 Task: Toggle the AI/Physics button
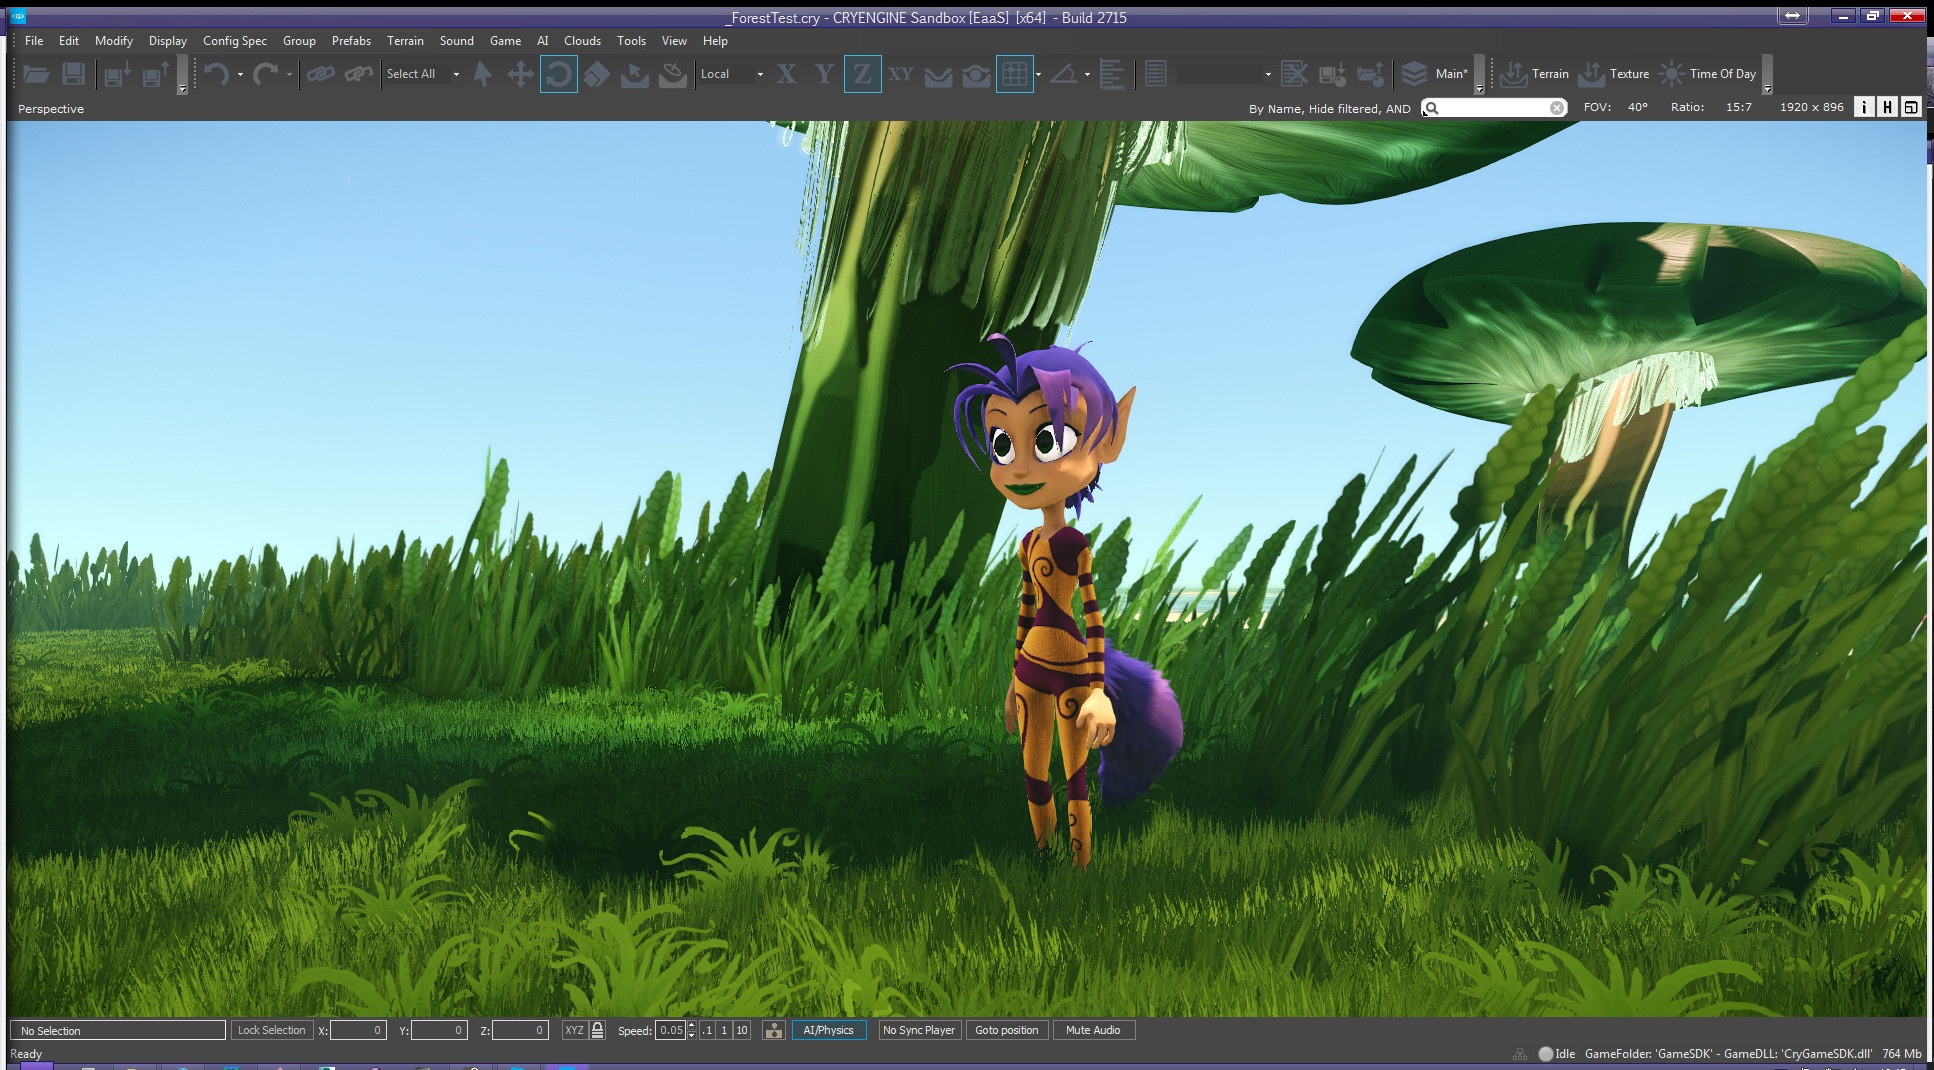pos(828,1030)
